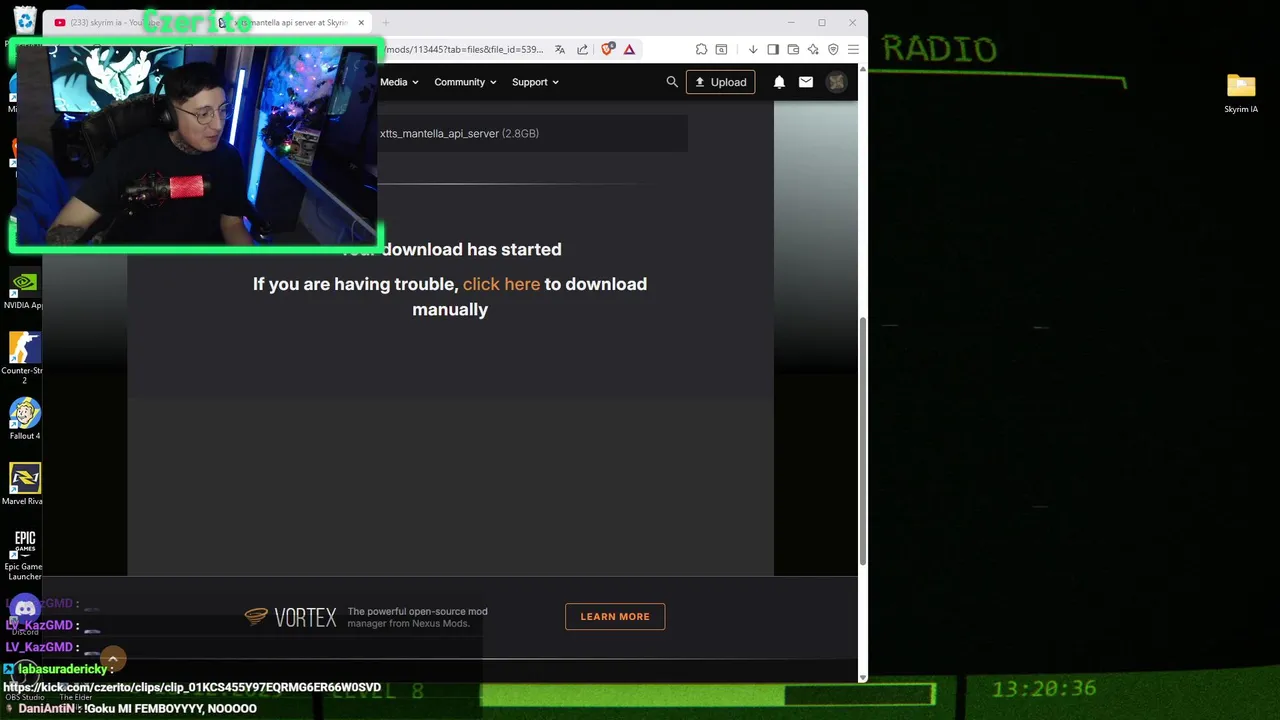
Task: Expand the Community dropdown menu
Action: click(465, 82)
